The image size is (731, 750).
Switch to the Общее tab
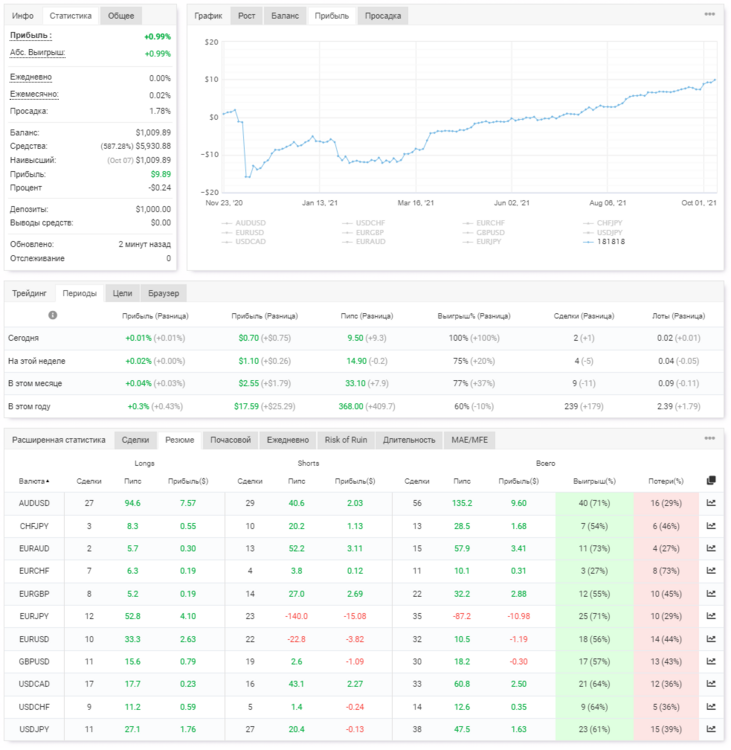pyautogui.click(x=121, y=16)
